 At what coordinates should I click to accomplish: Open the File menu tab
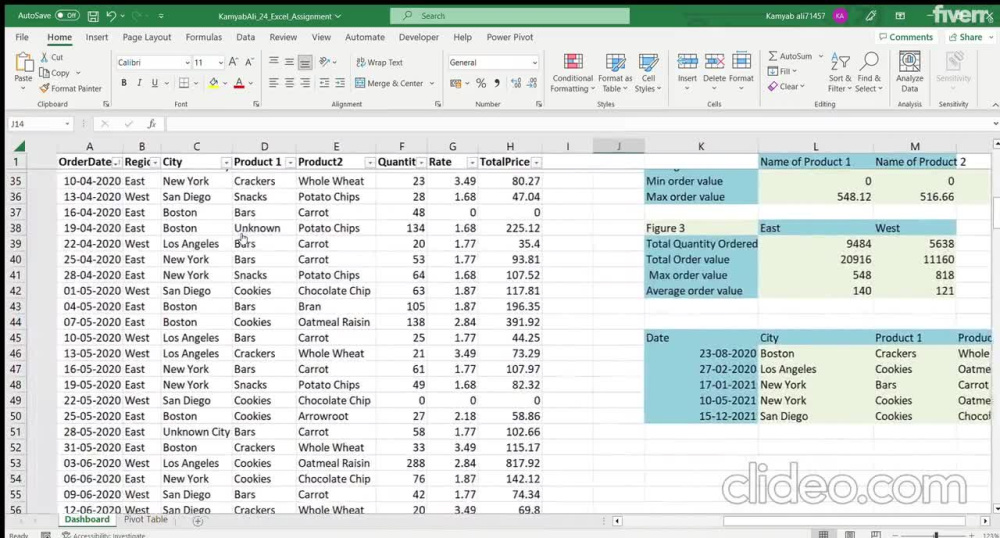tap(22, 37)
